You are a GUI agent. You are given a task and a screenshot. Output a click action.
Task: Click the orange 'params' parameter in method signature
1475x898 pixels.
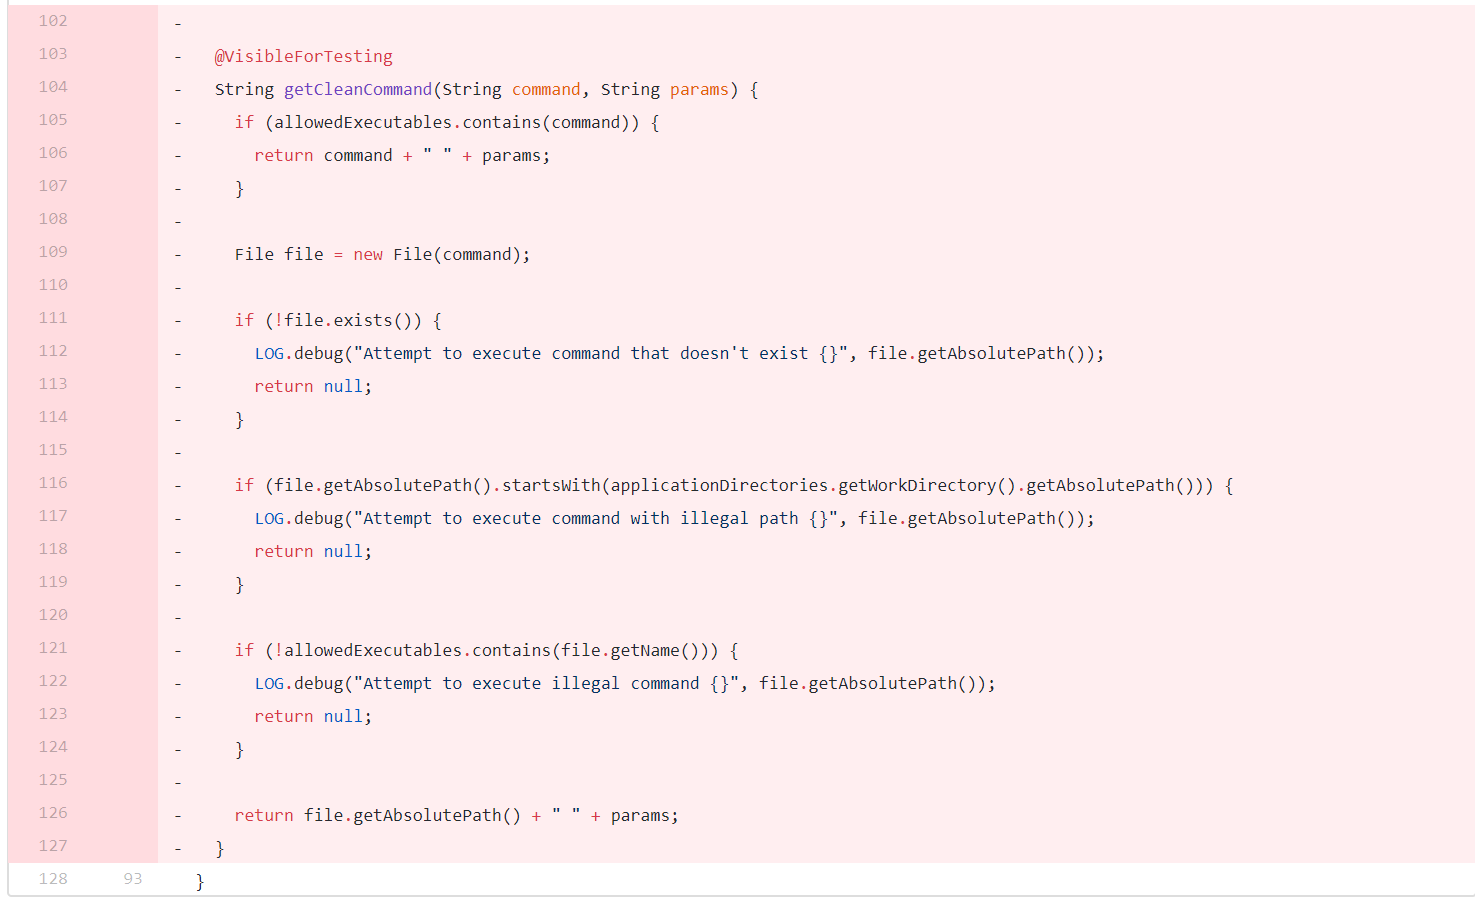[x=699, y=90]
